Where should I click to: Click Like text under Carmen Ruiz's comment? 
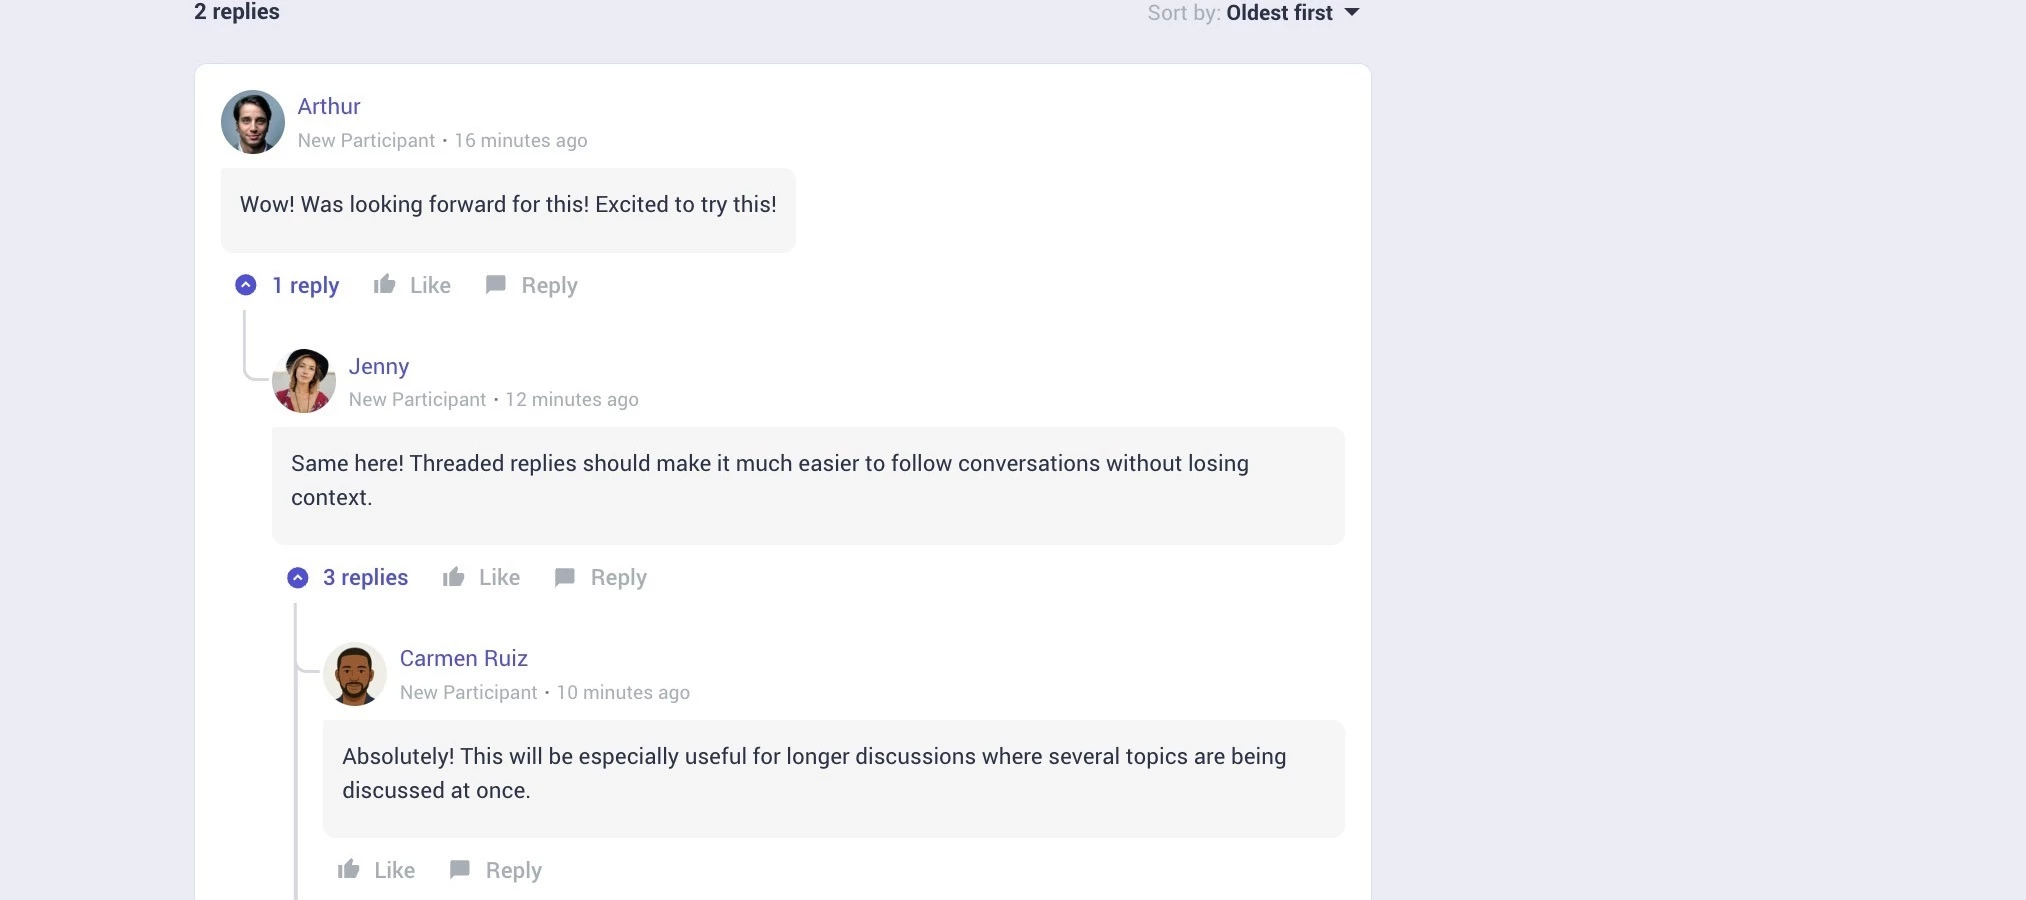pos(395,870)
